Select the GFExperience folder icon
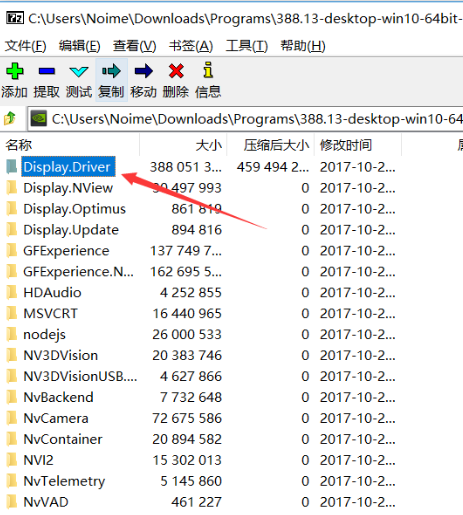The width and height of the screenshot is (463, 515). [12, 251]
